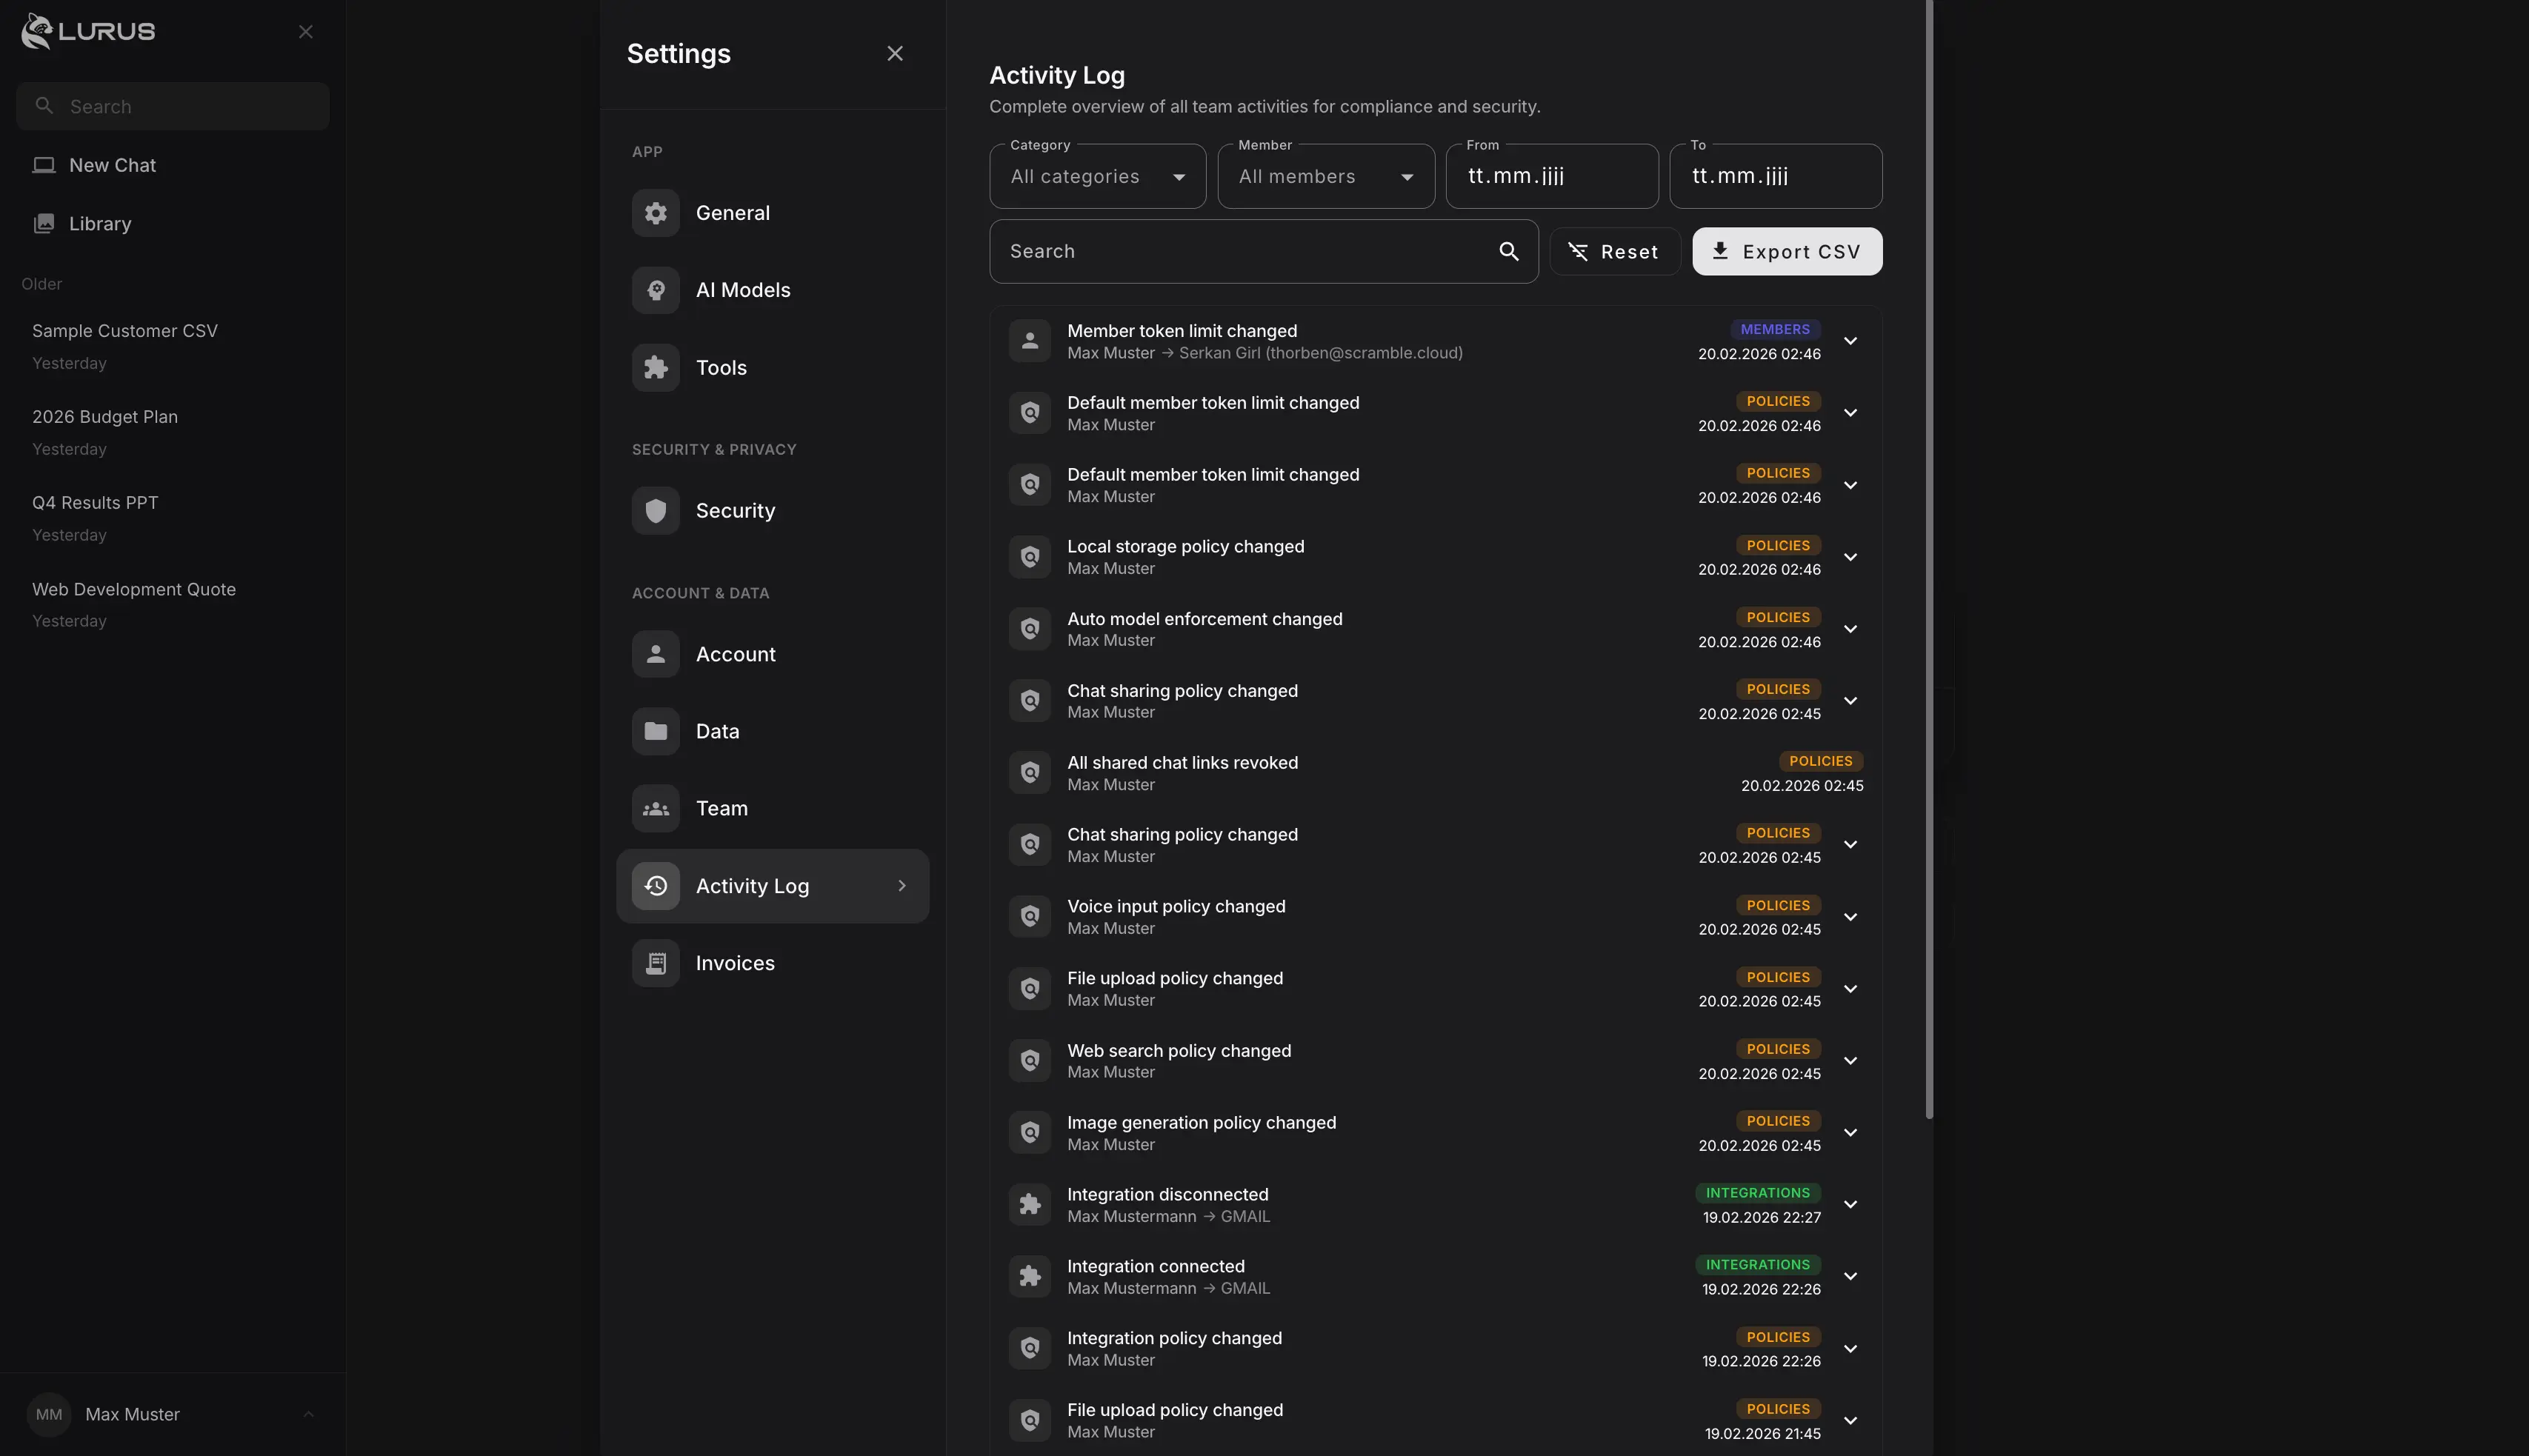The image size is (2529, 1456).
Task: Open the Tools settings section
Action: [x=721, y=367]
